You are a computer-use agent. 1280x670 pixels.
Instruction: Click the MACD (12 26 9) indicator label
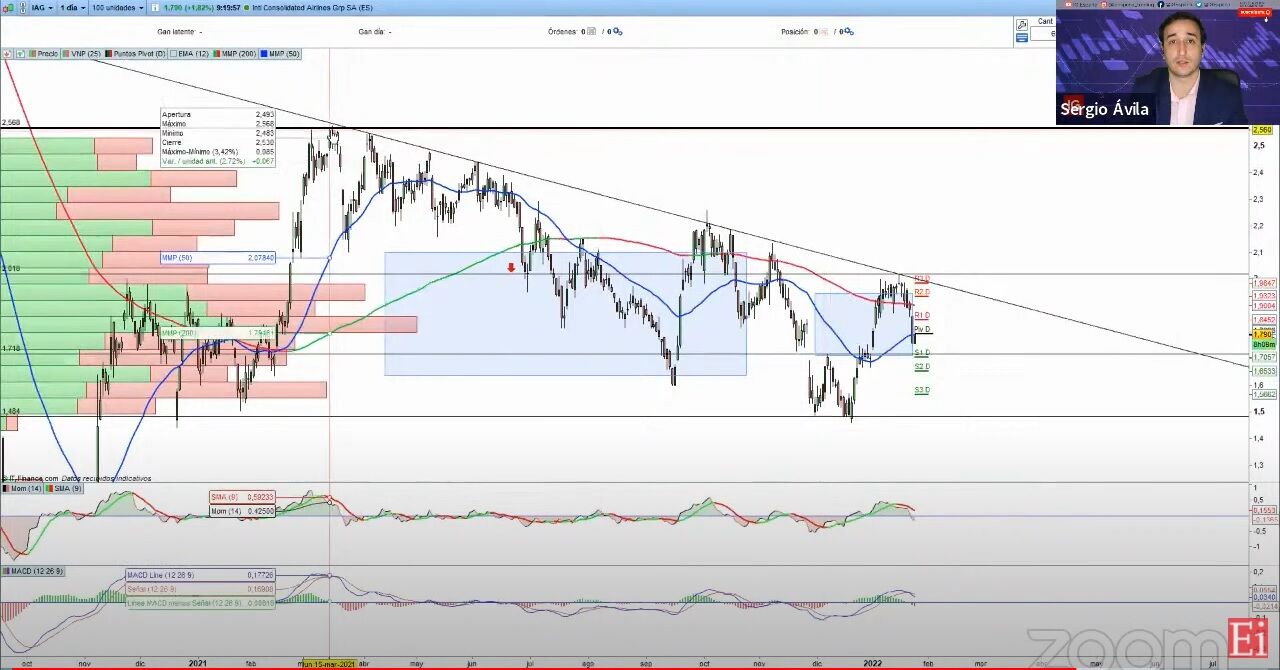(32, 571)
